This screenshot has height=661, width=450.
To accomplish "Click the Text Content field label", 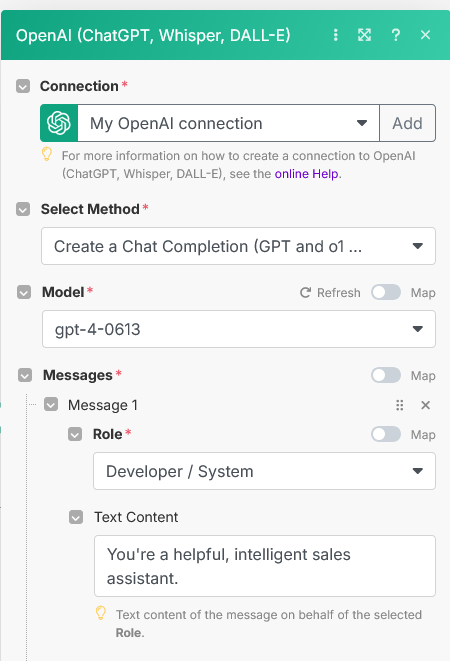I will [x=136, y=517].
